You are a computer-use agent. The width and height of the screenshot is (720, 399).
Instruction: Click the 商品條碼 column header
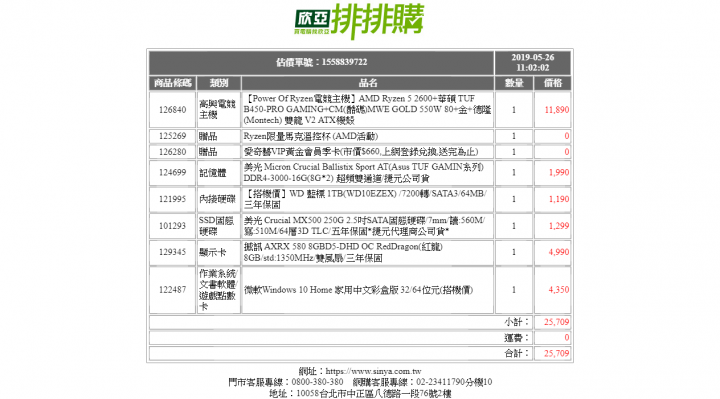coord(173,83)
